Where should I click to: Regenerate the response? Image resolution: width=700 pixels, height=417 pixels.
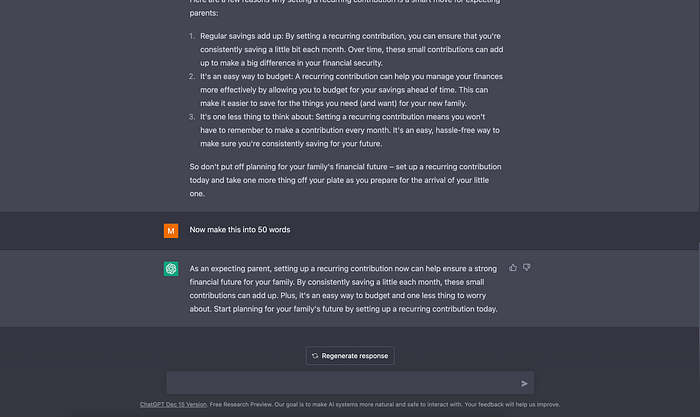[x=350, y=356]
